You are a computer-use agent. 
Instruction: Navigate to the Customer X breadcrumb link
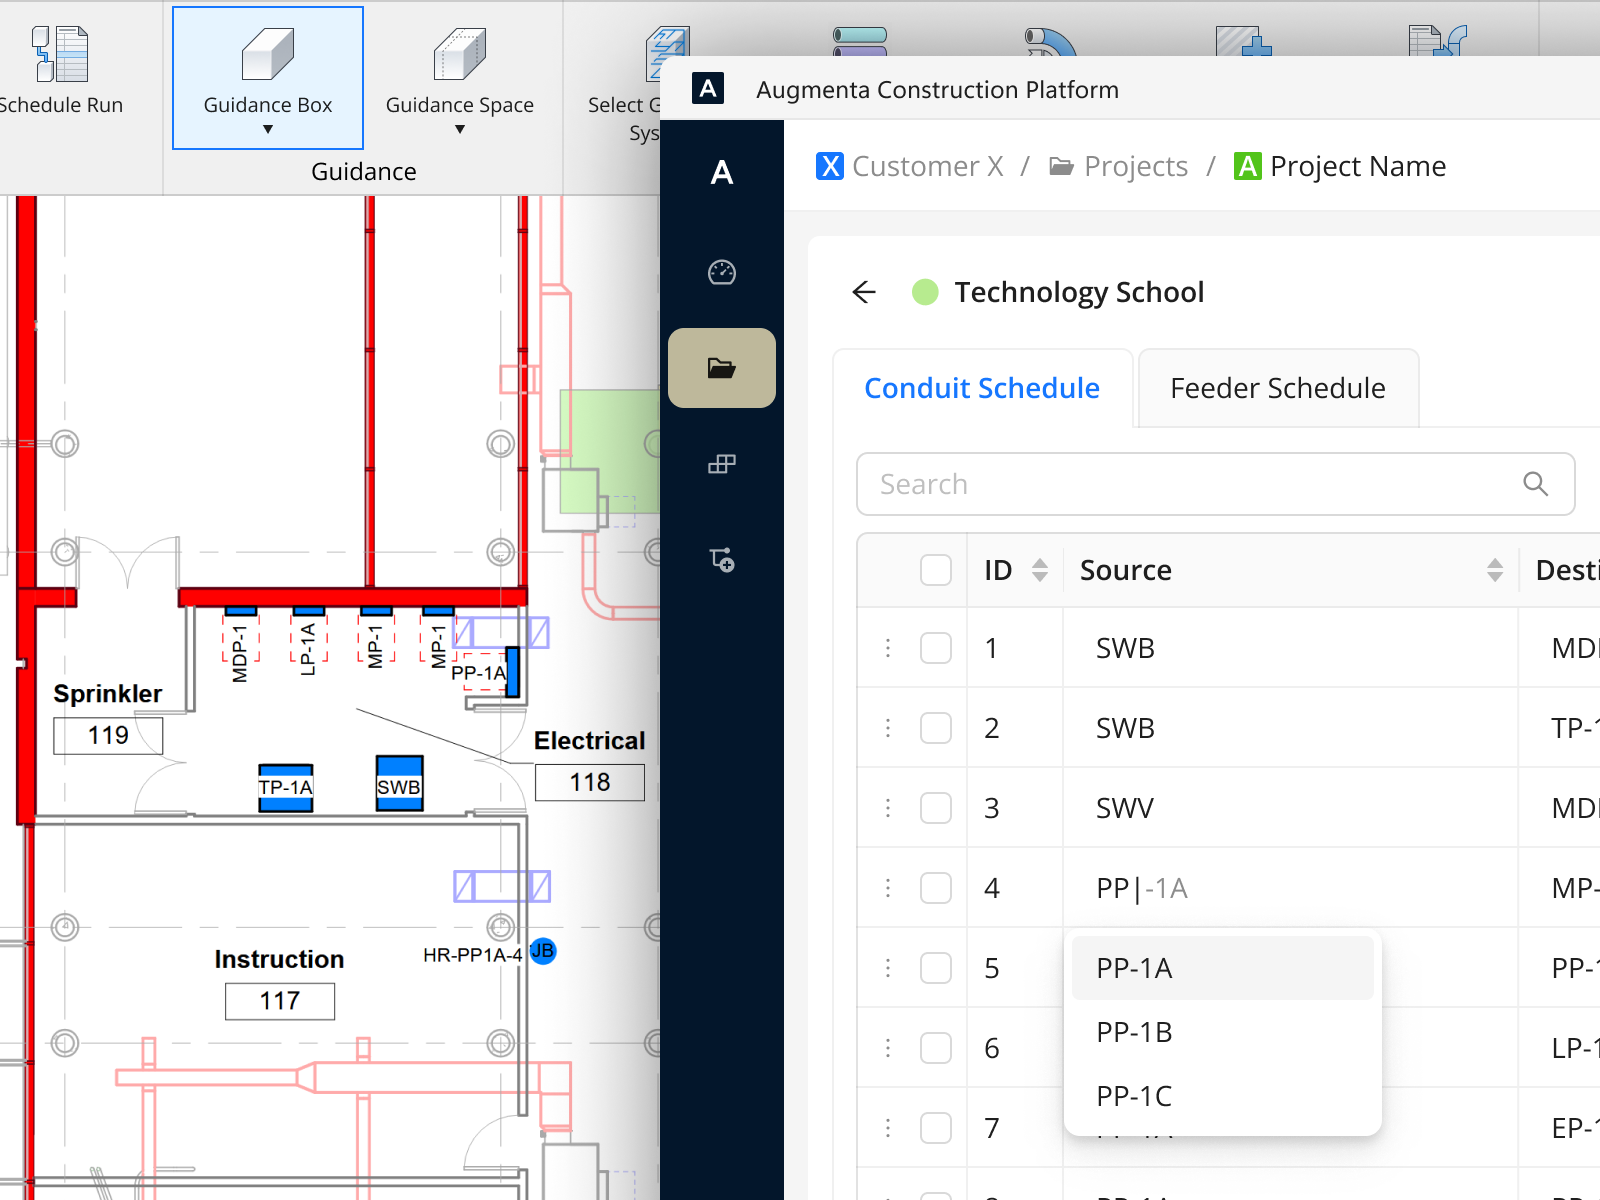pos(927,166)
